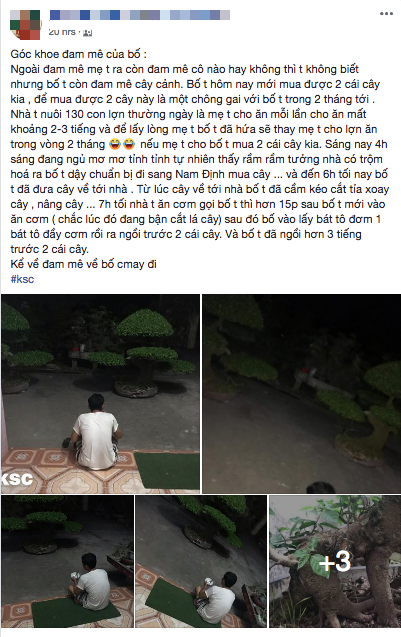This screenshot has height=637, width=401.
Task: View the tree trunk close-up photo
Action: (x=335, y=562)
